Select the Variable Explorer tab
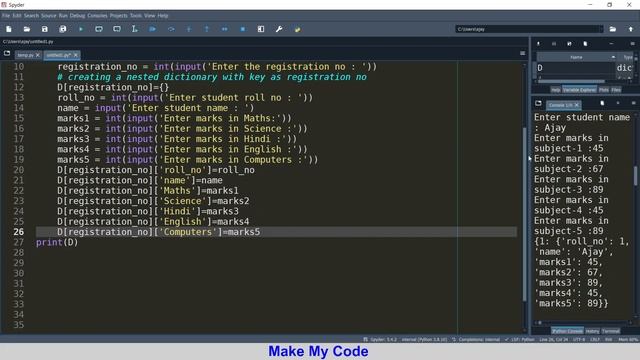640x360 pixels. tap(579, 90)
